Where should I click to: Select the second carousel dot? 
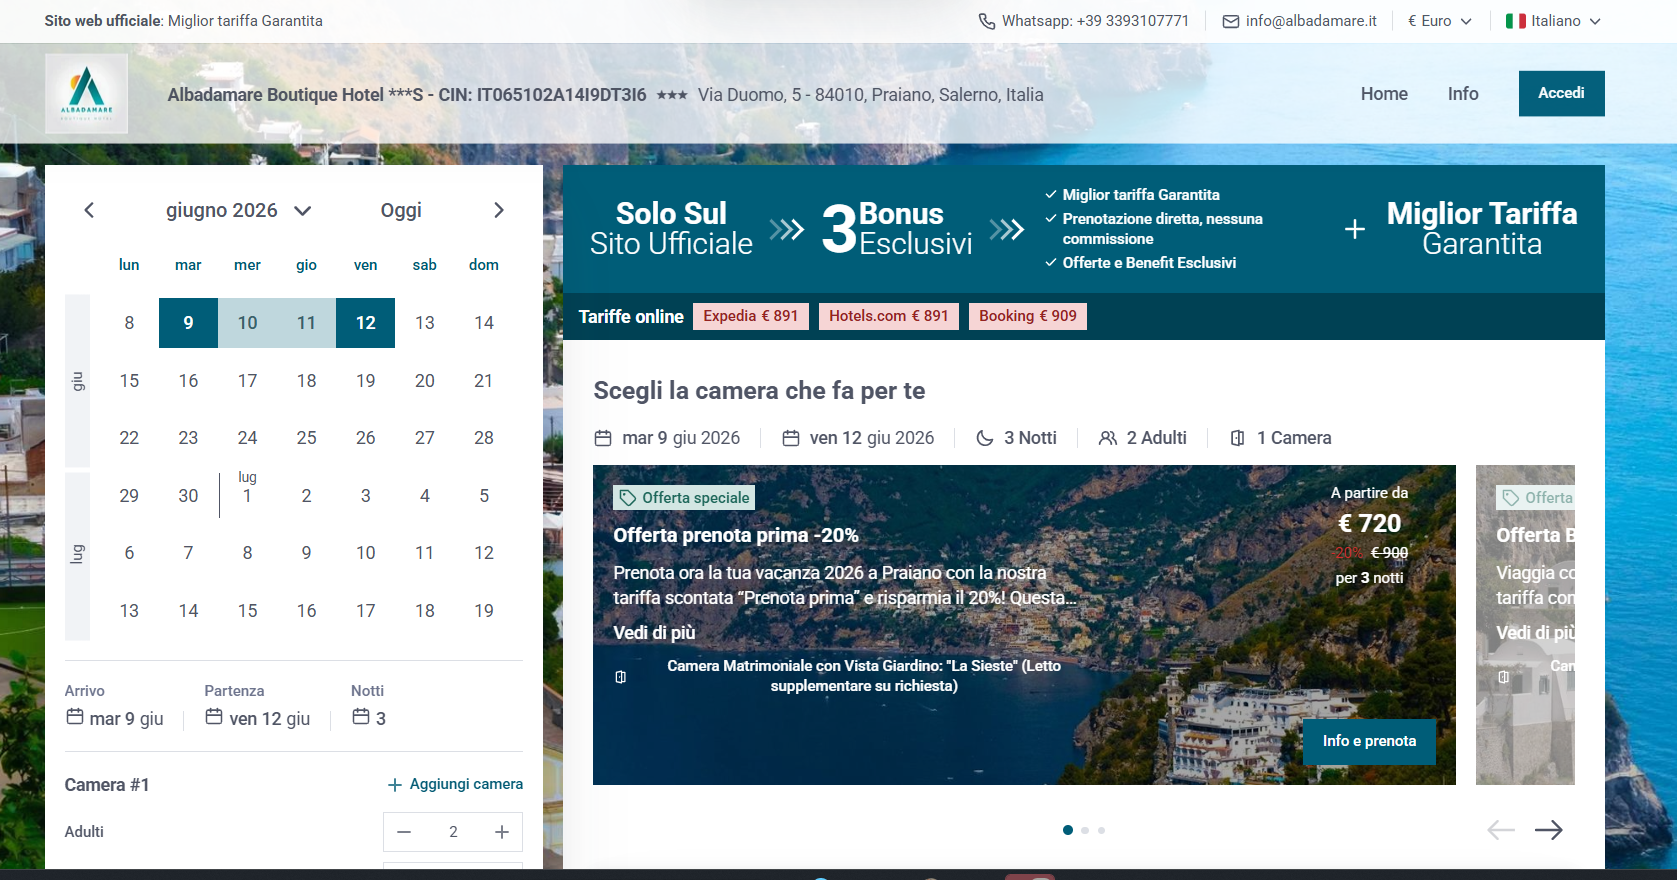[1085, 830]
